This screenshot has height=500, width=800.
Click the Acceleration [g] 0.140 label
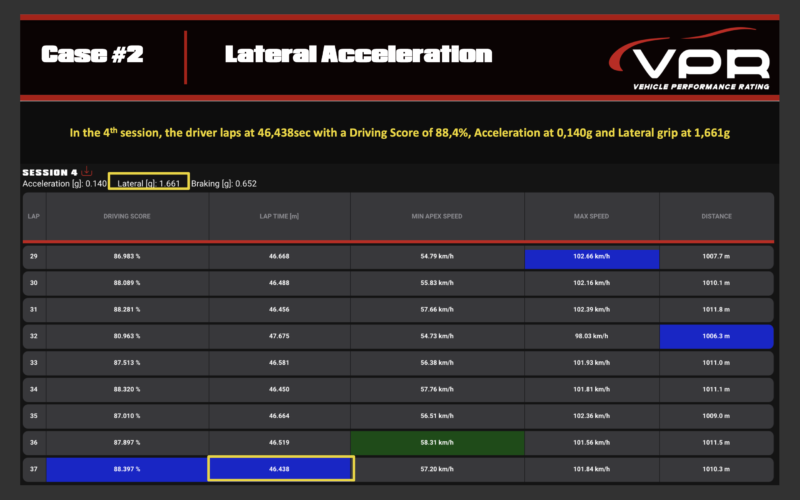coord(65,184)
